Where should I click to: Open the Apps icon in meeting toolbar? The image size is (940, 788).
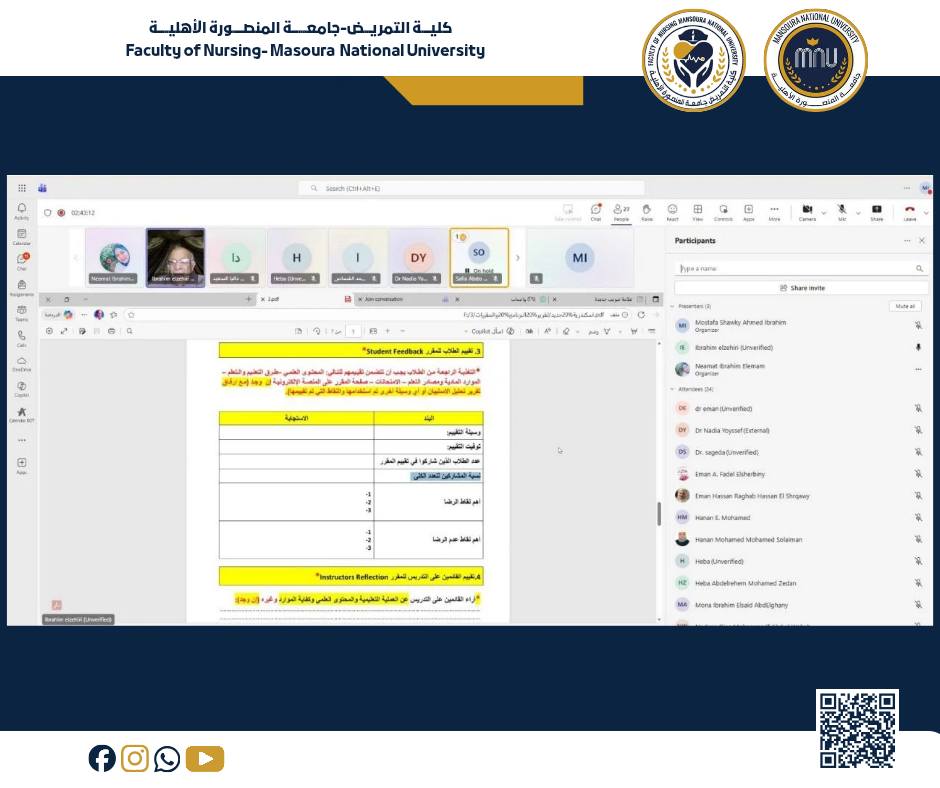(751, 211)
